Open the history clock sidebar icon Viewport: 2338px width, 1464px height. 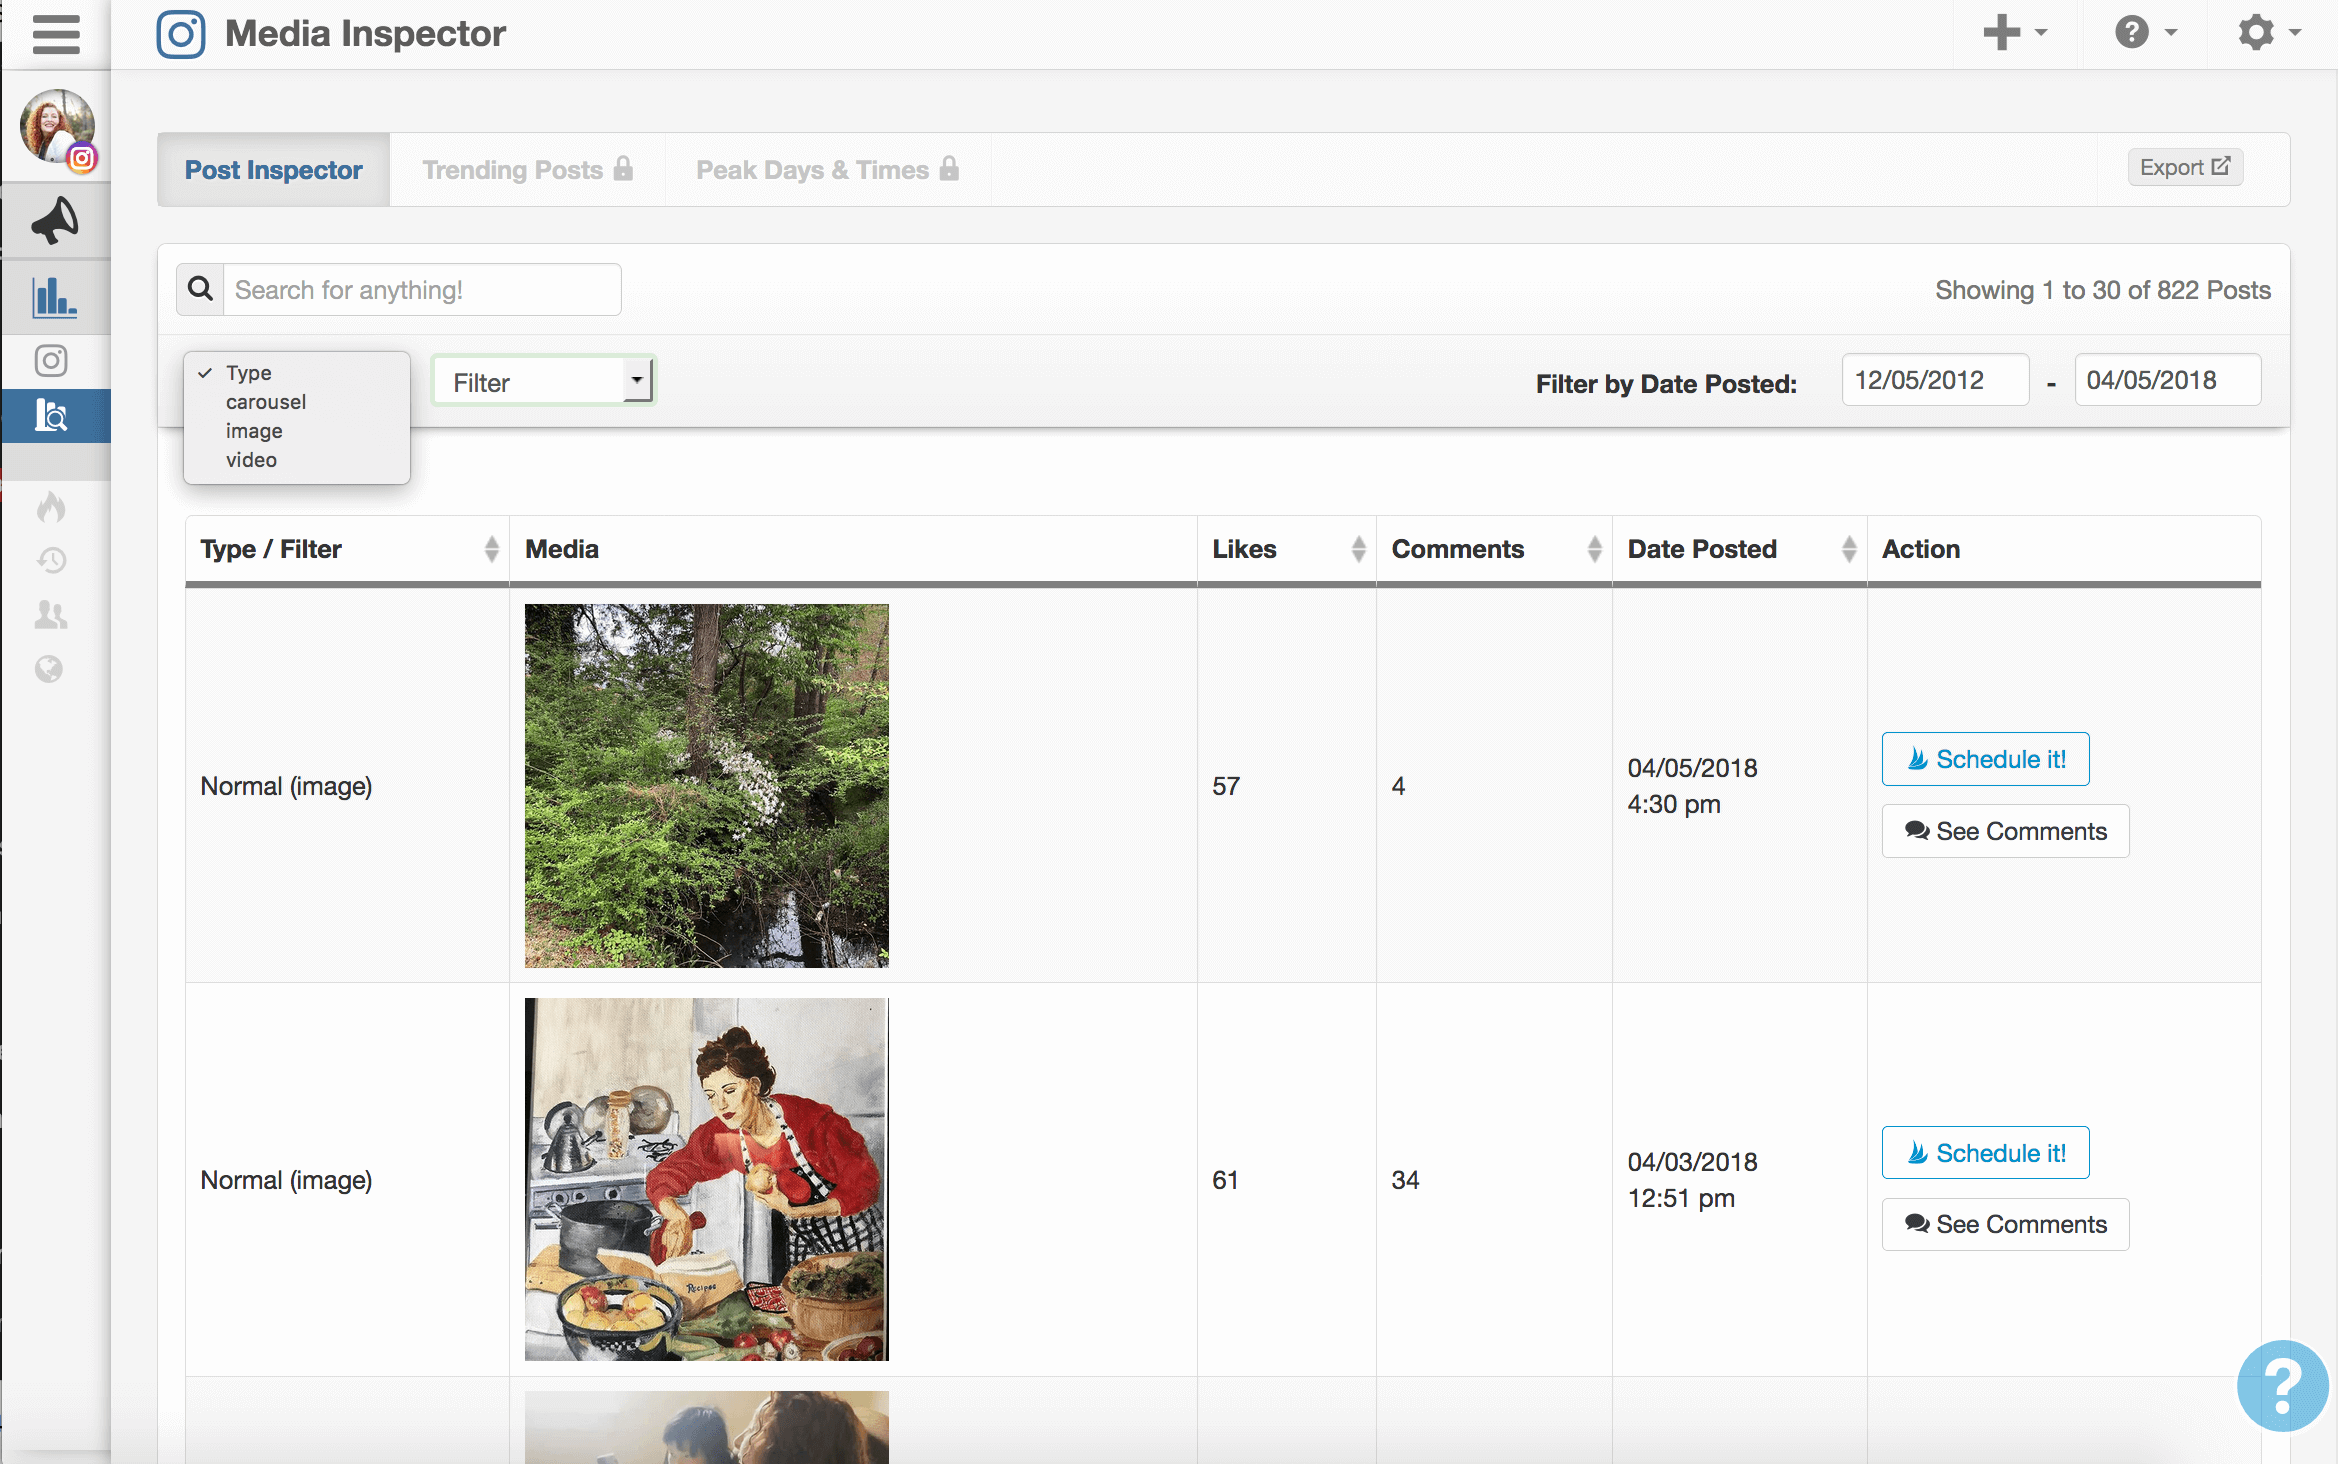[x=51, y=560]
